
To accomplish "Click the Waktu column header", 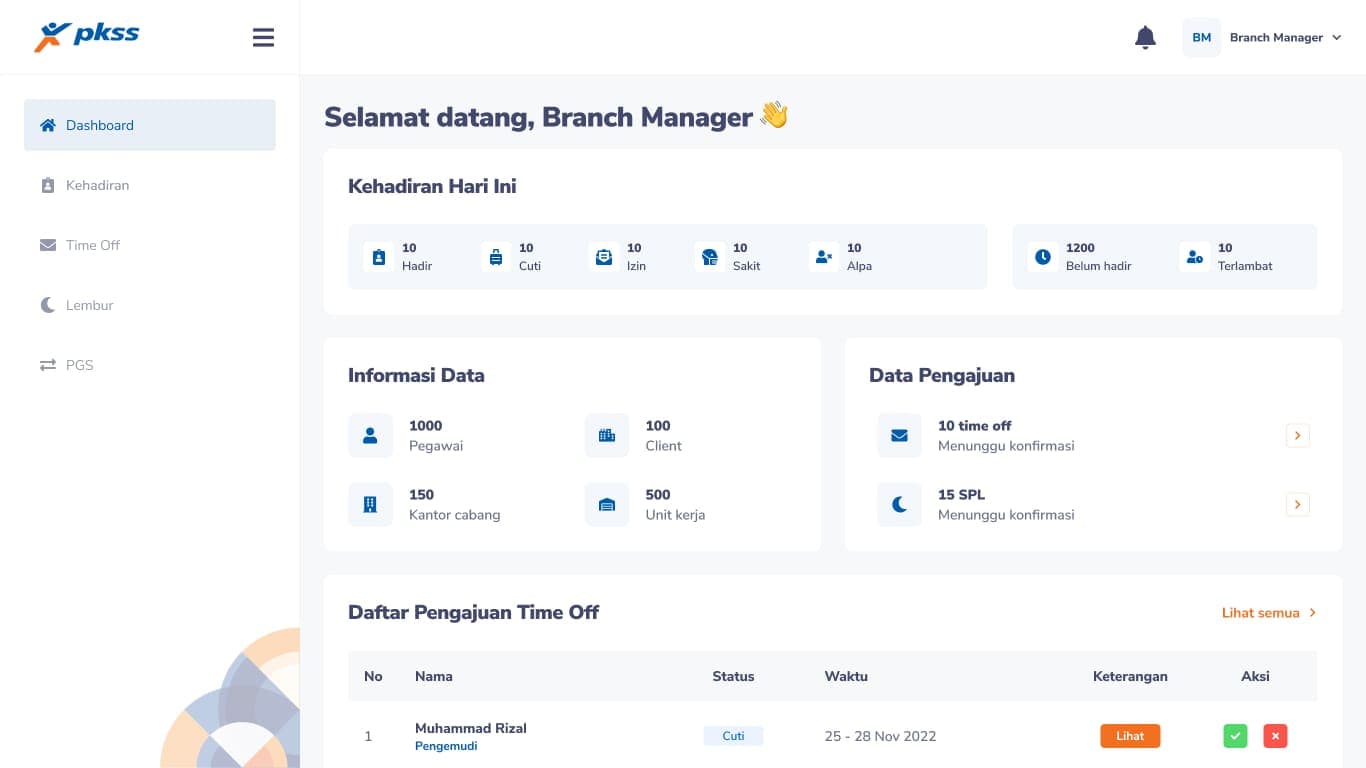I will coord(846,676).
